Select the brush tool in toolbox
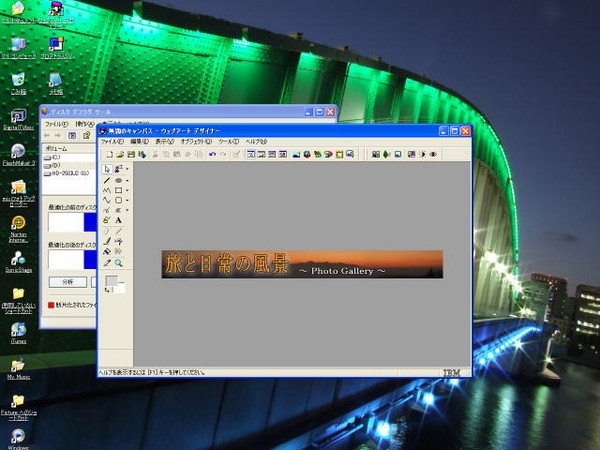The height and width of the screenshot is (450, 600). (x=107, y=241)
